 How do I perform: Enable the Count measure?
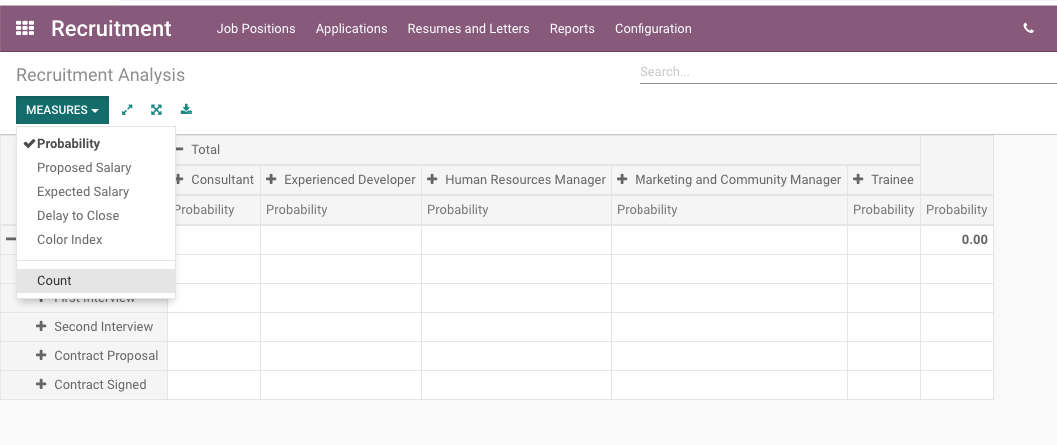[54, 281]
